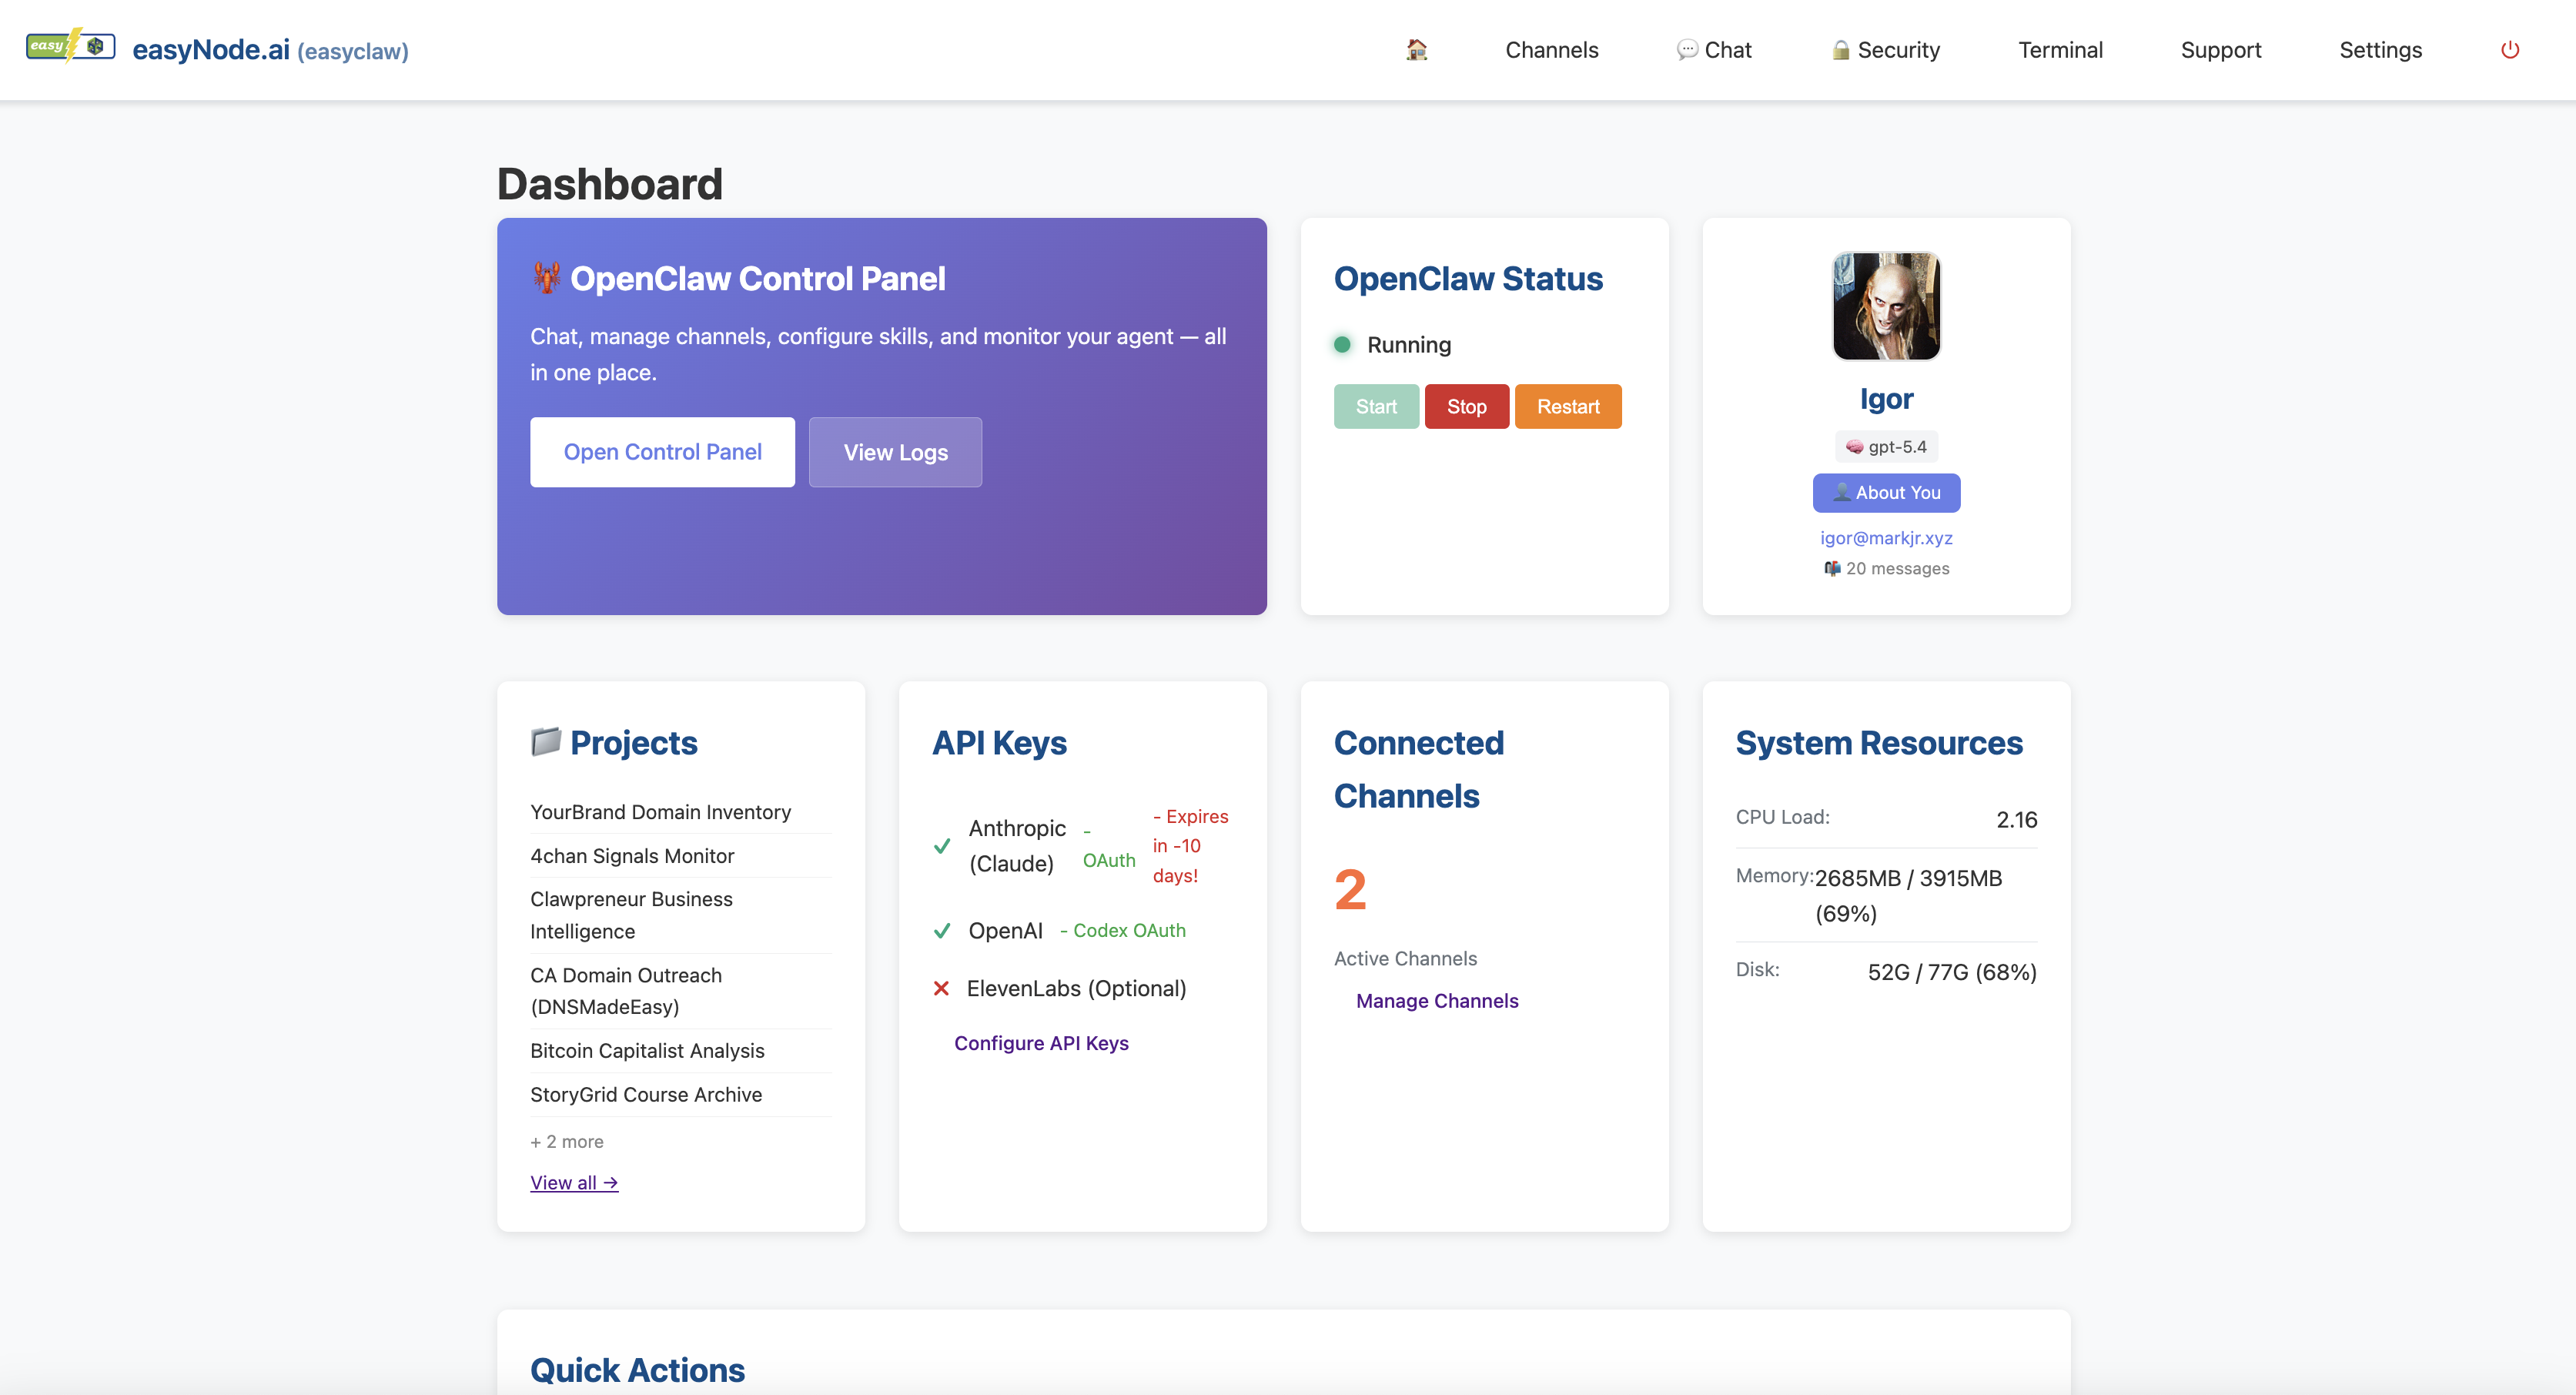Click the gpt-5.4 model badge
Screen dimensions: 2576x1395
(x=1886, y=447)
